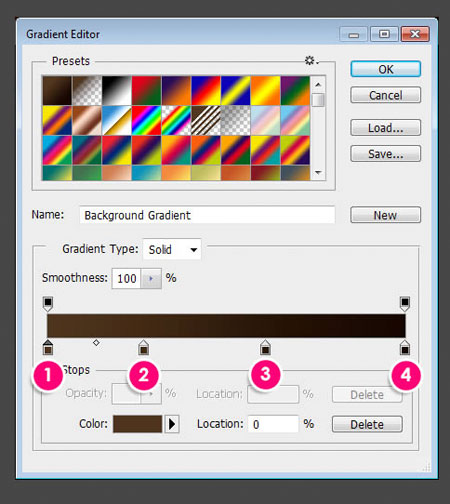Click the Smoothness value field
The image size is (450, 504).
coord(126,278)
